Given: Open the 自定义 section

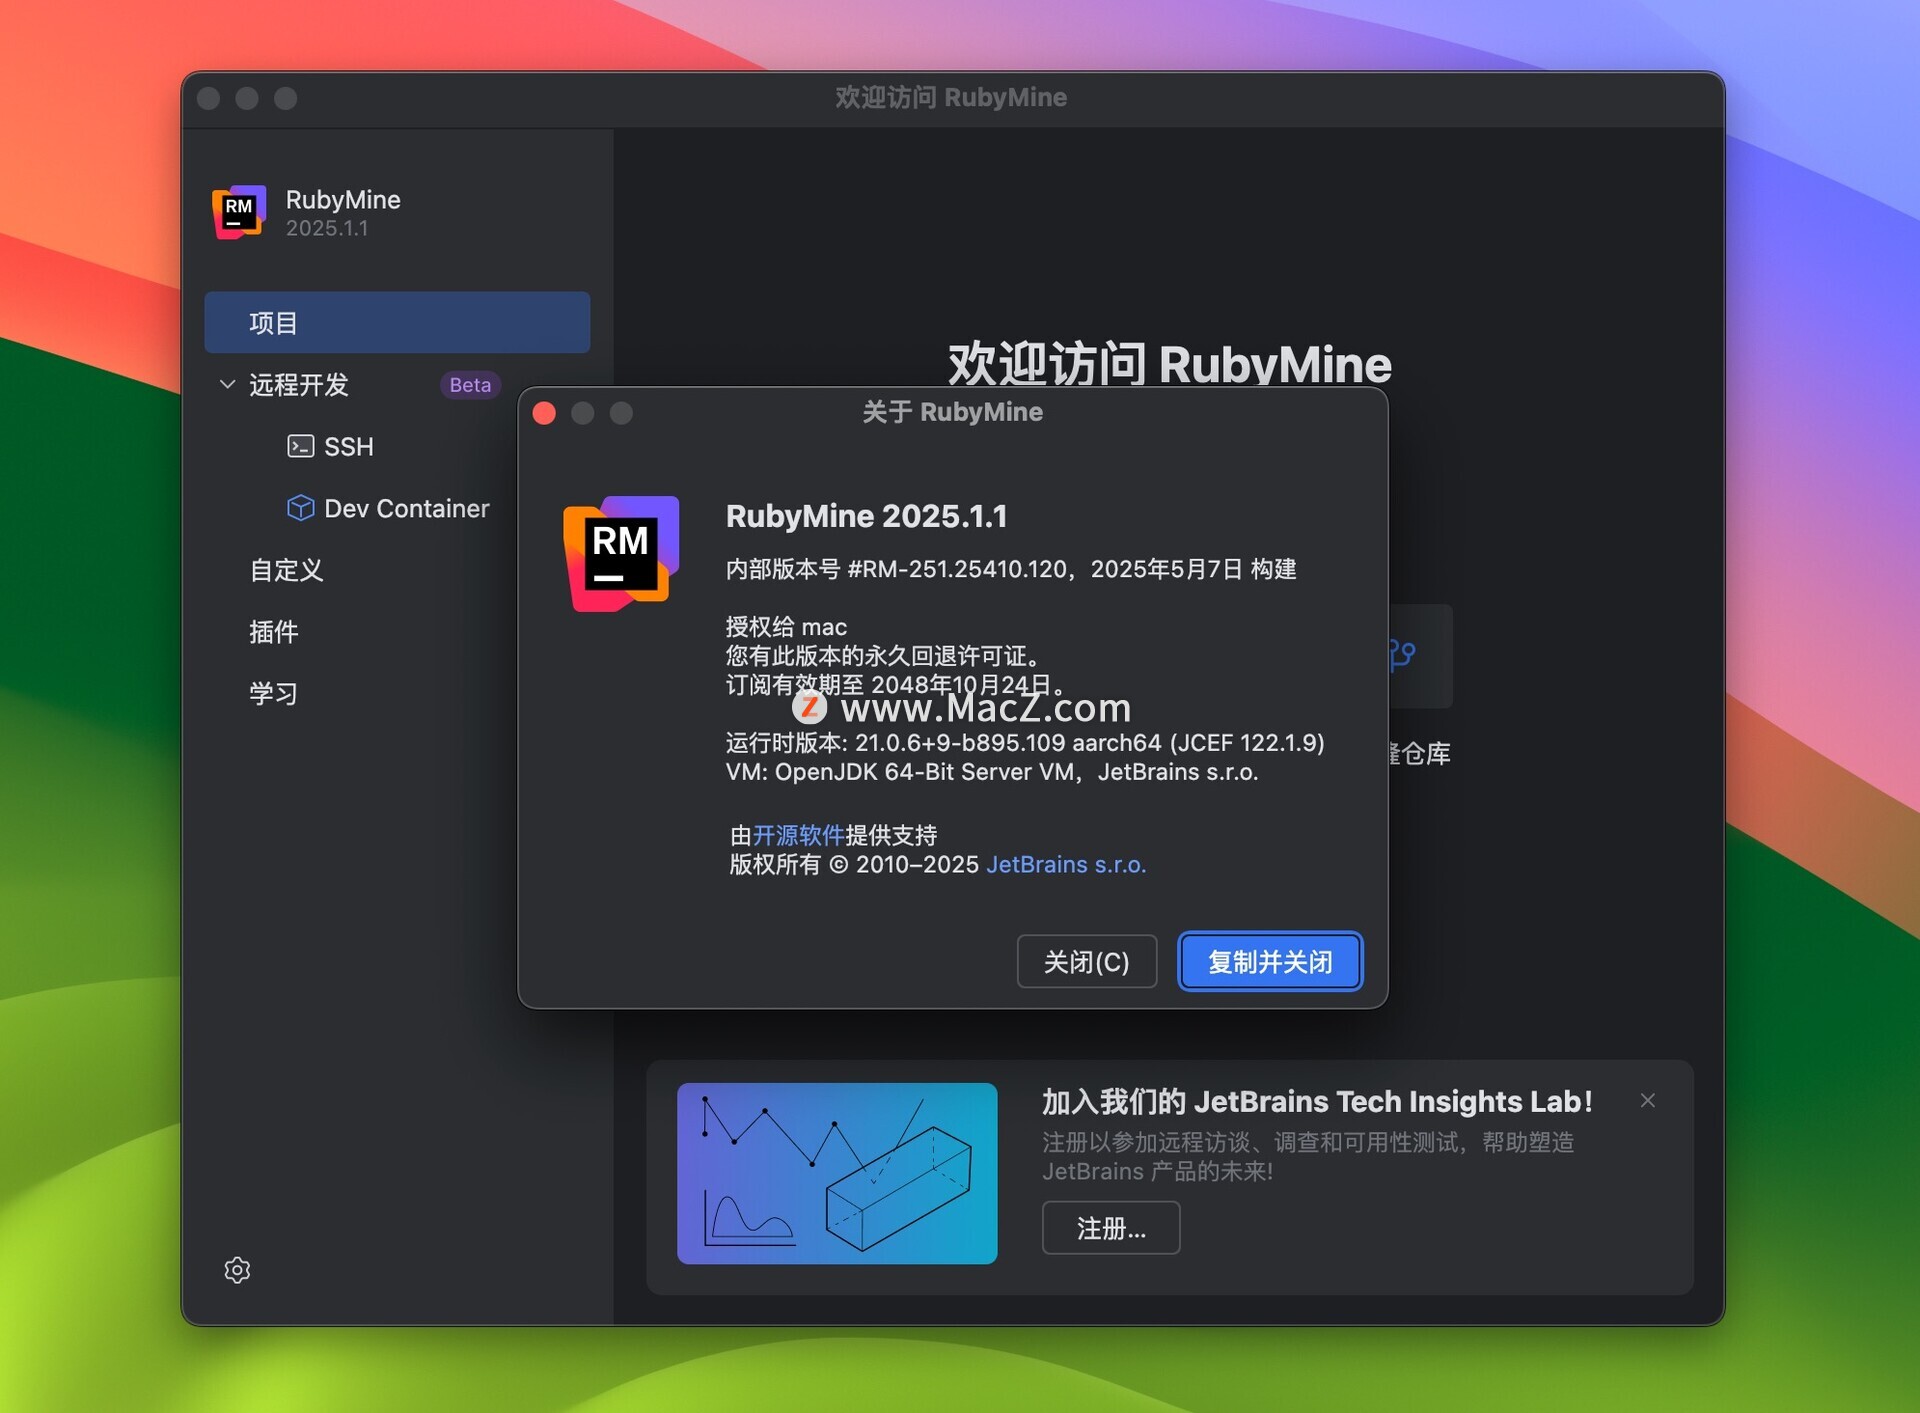Looking at the screenshot, I should [286, 570].
